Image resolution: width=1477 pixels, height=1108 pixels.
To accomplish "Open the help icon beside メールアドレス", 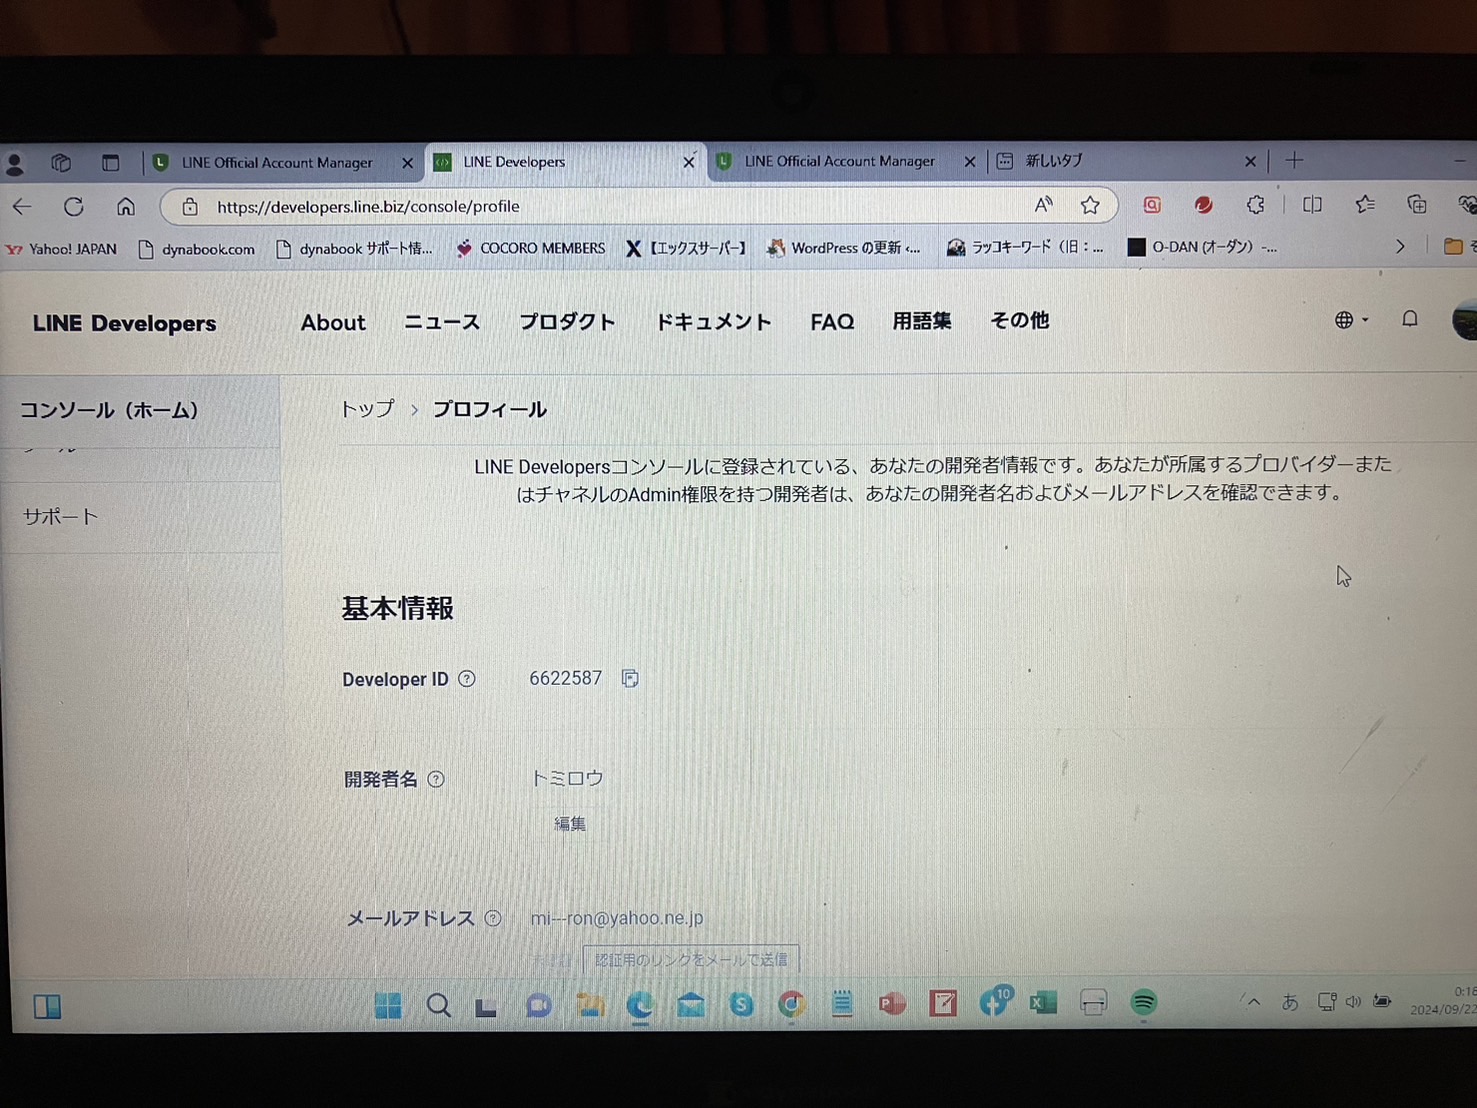I will click(x=493, y=918).
